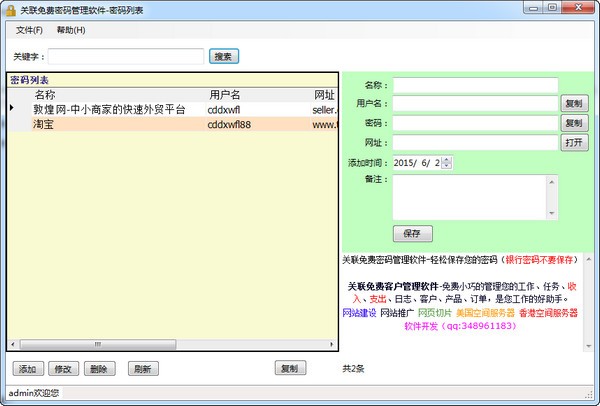Click the www. URL cell in 淘宝 row
This screenshot has height=406, width=600.
coord(324,124)
